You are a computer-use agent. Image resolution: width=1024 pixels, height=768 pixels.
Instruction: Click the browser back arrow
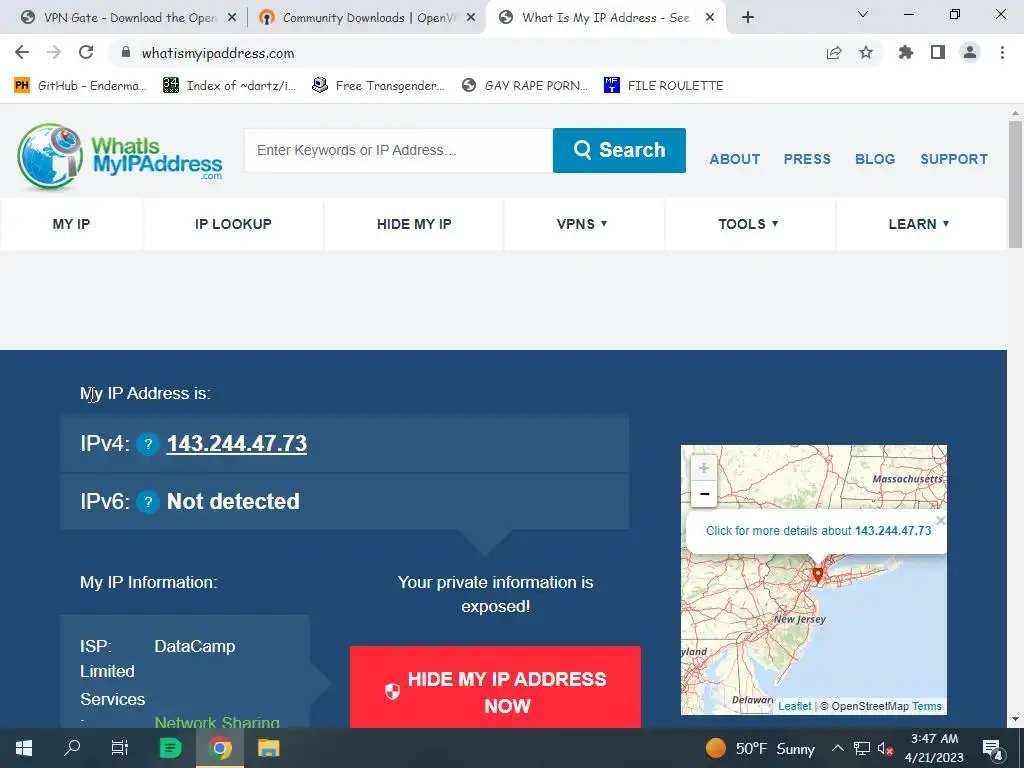tap(22, 52)
